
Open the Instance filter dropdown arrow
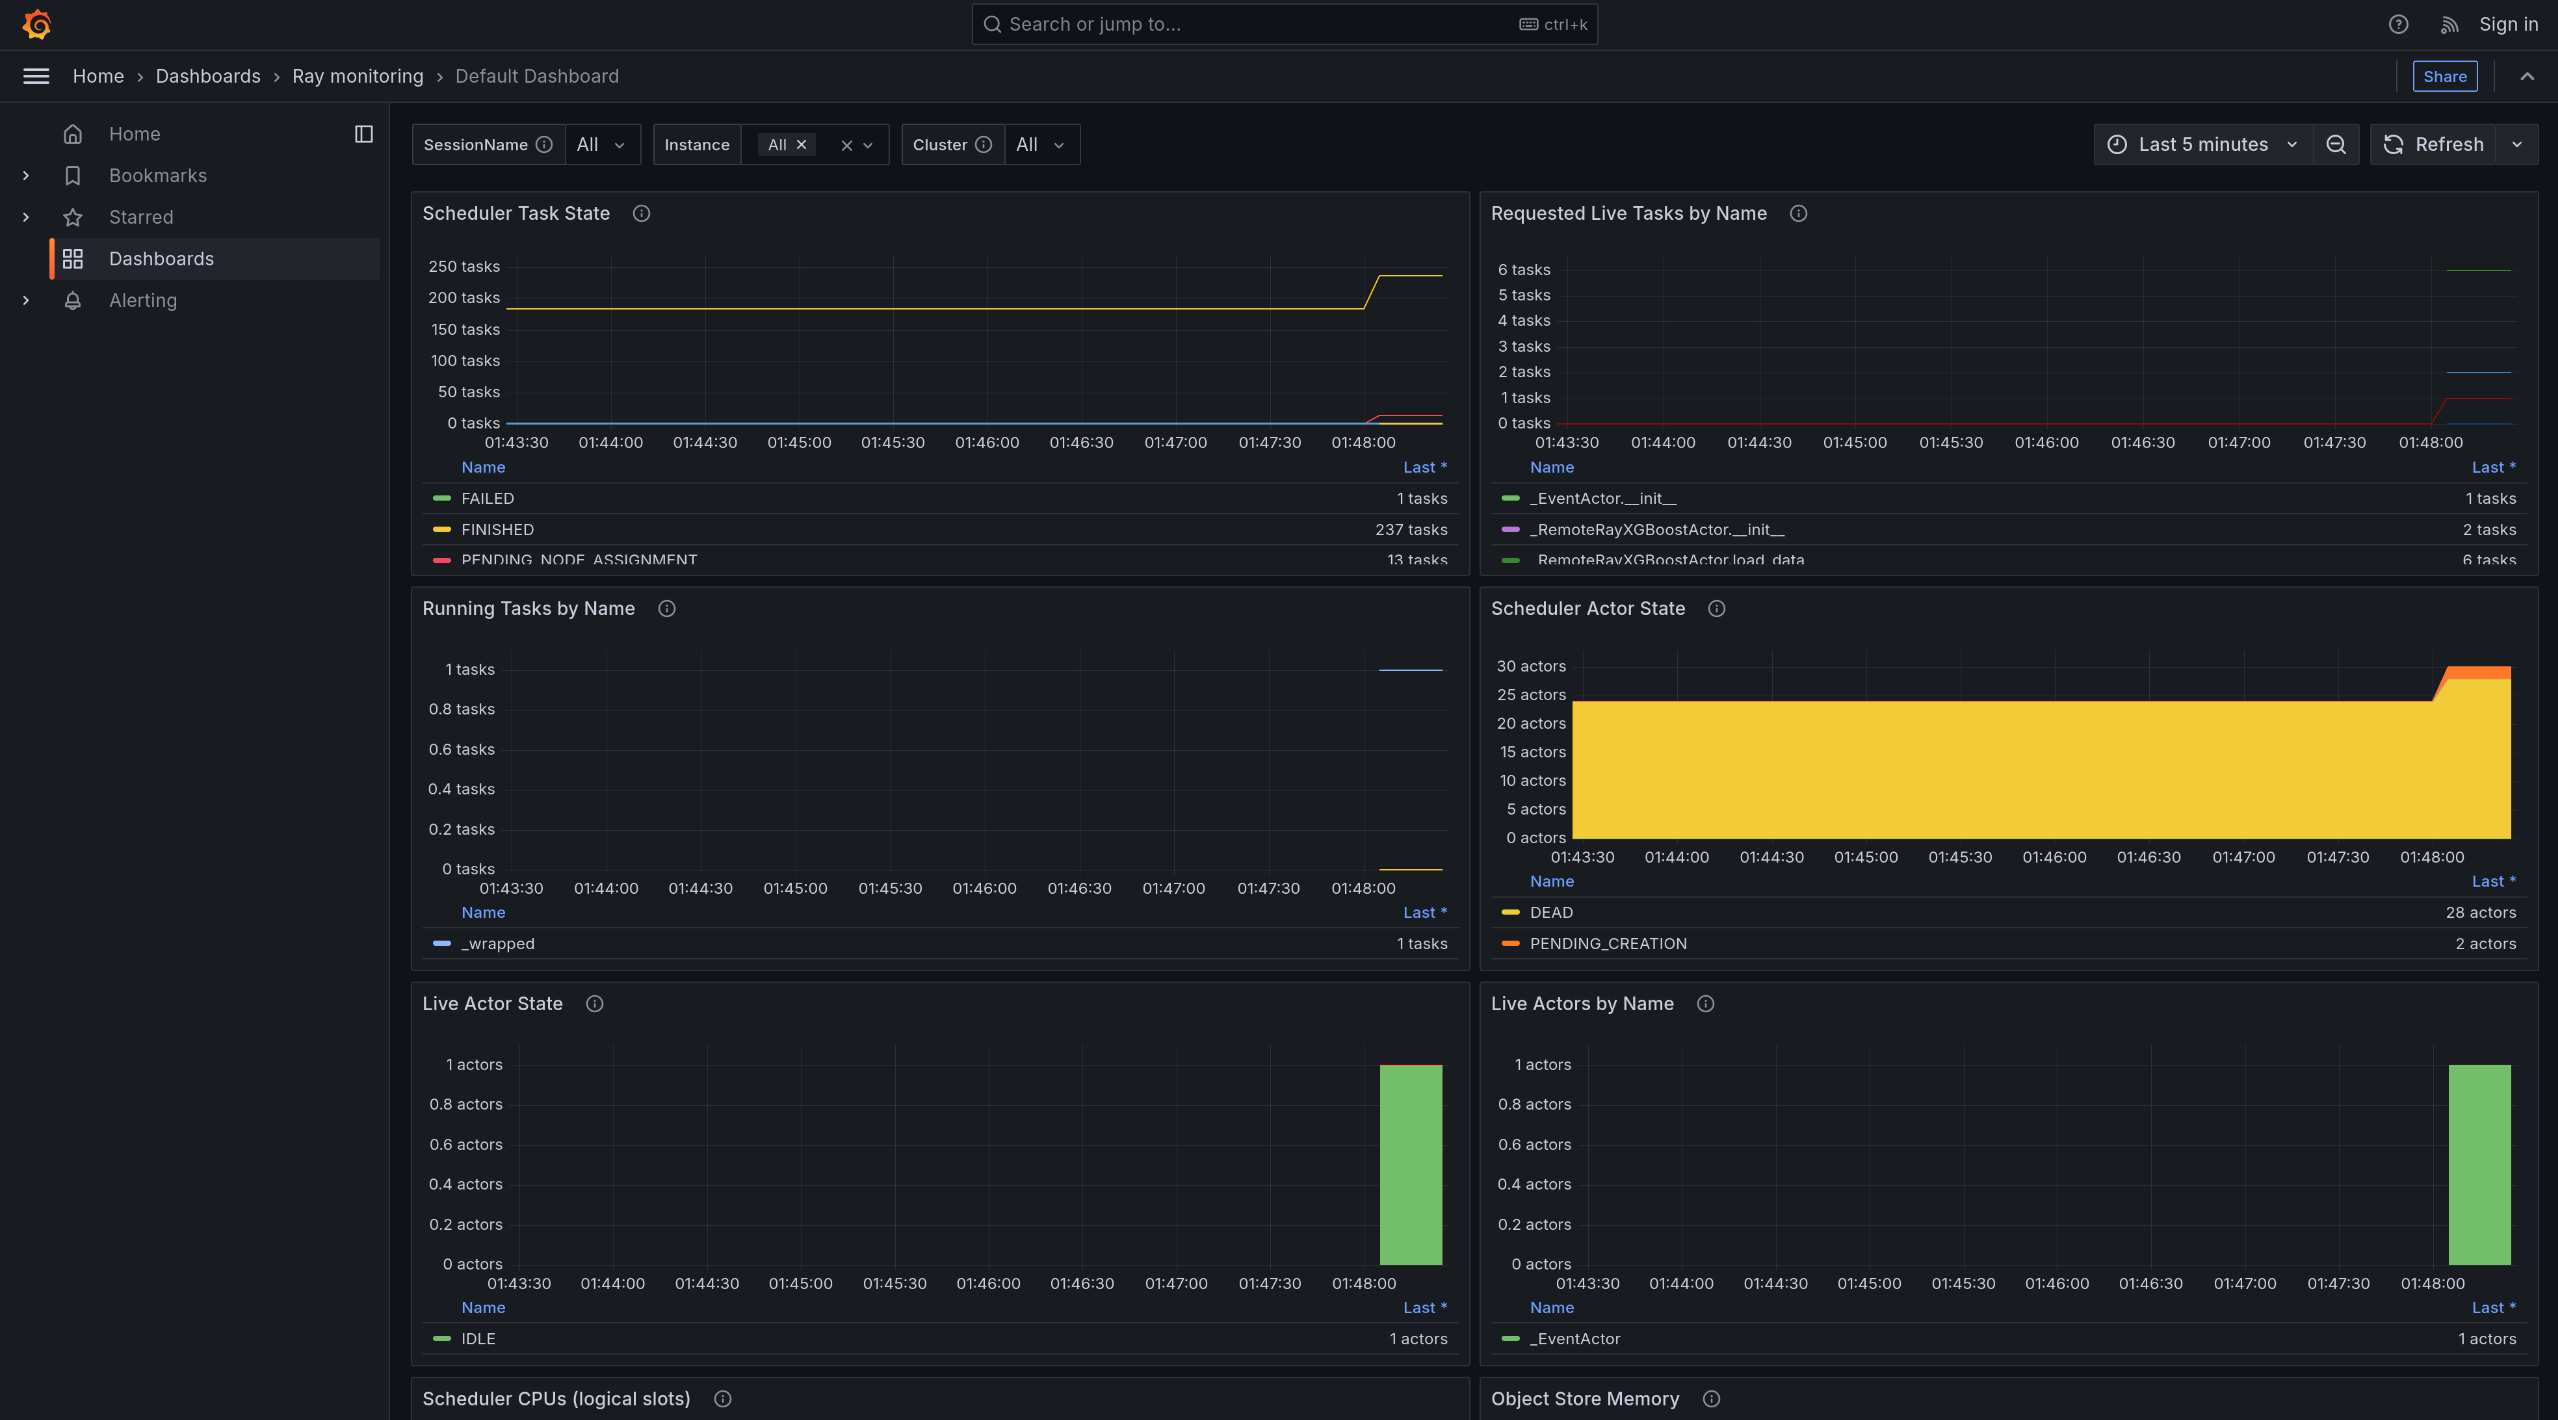pos(868,145)
